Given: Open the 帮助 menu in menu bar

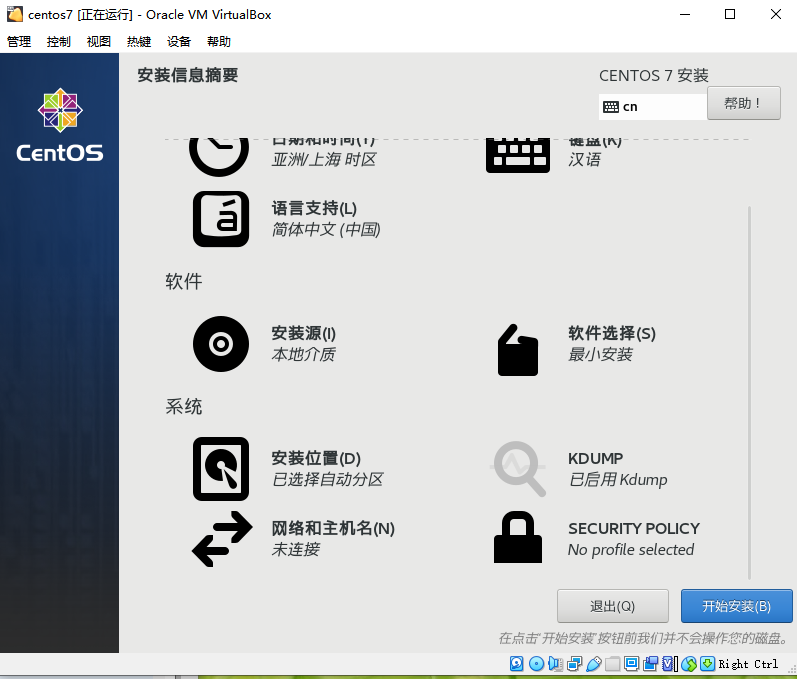Looking at the screenshot, I should pos(219,41).
